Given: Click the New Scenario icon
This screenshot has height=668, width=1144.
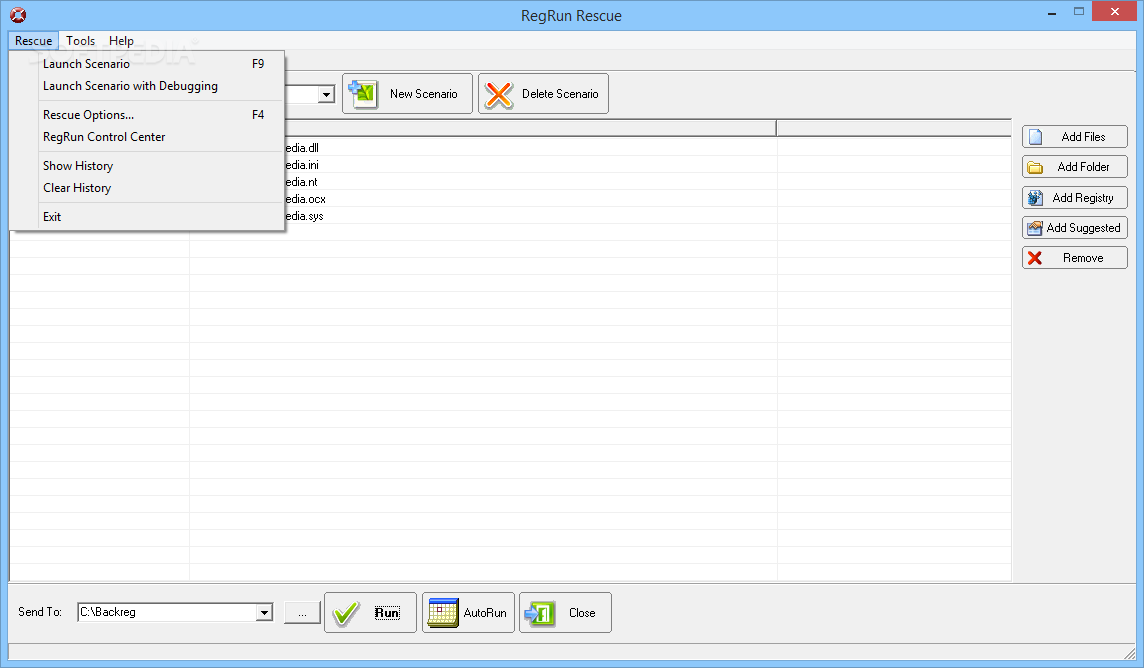Looking at the screenshot, I should 362,93.
